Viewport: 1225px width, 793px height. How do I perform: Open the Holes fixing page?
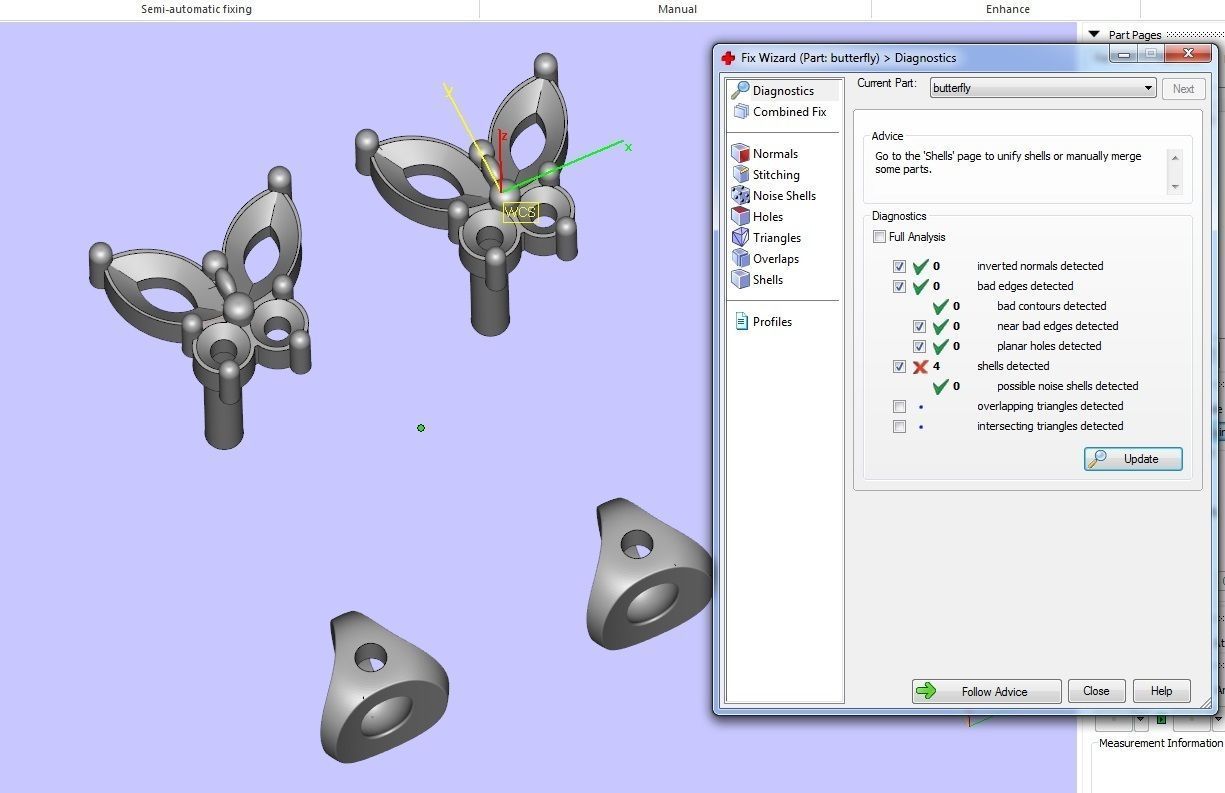coord(758,216)
